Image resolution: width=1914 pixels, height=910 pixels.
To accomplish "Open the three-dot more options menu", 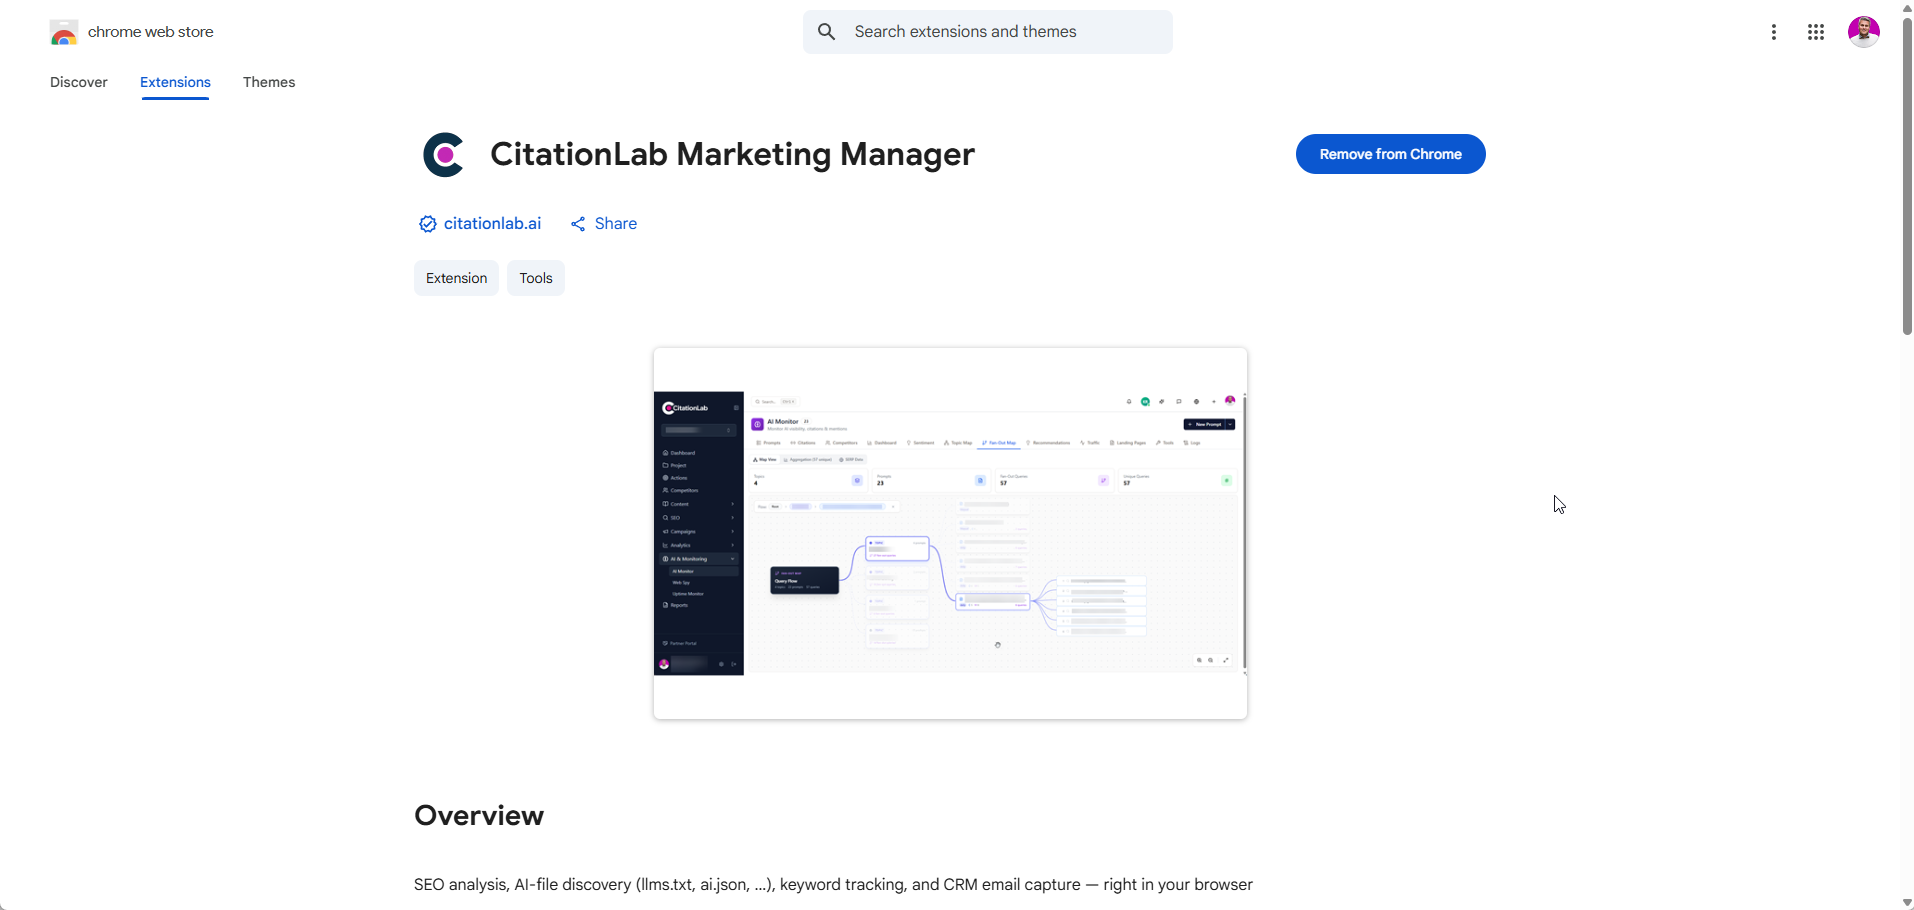I will pos(1773,32).
